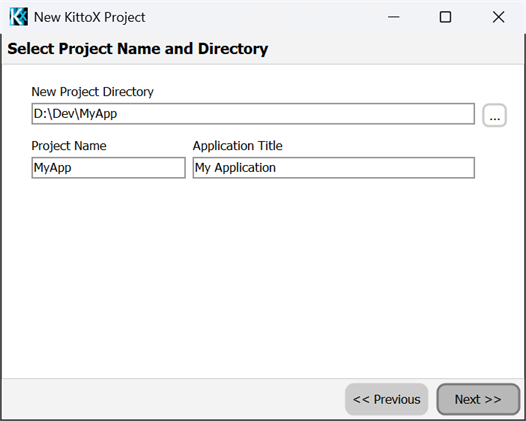The width and height of the screenshot is (526, 421).
Task: Click the Application Title label
Action: [238, 146]
